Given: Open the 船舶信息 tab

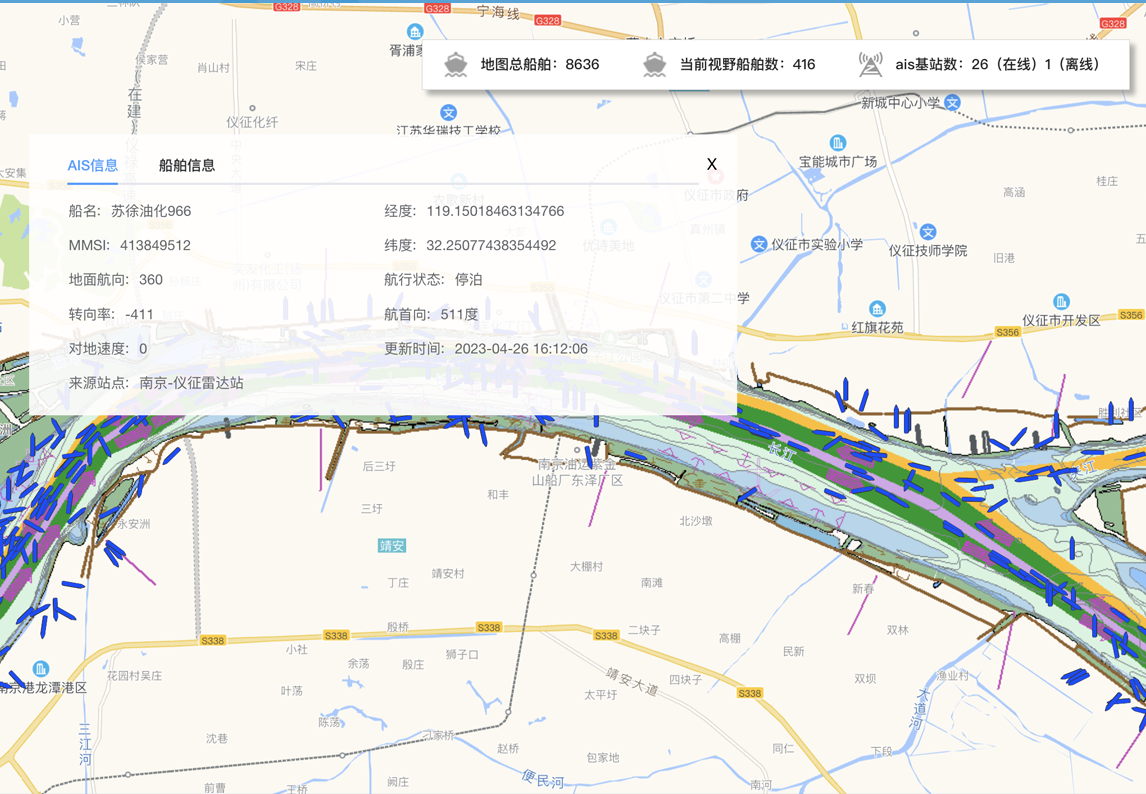Looking at the screenshot, I should pyautogui.click(x=187, y=165).
